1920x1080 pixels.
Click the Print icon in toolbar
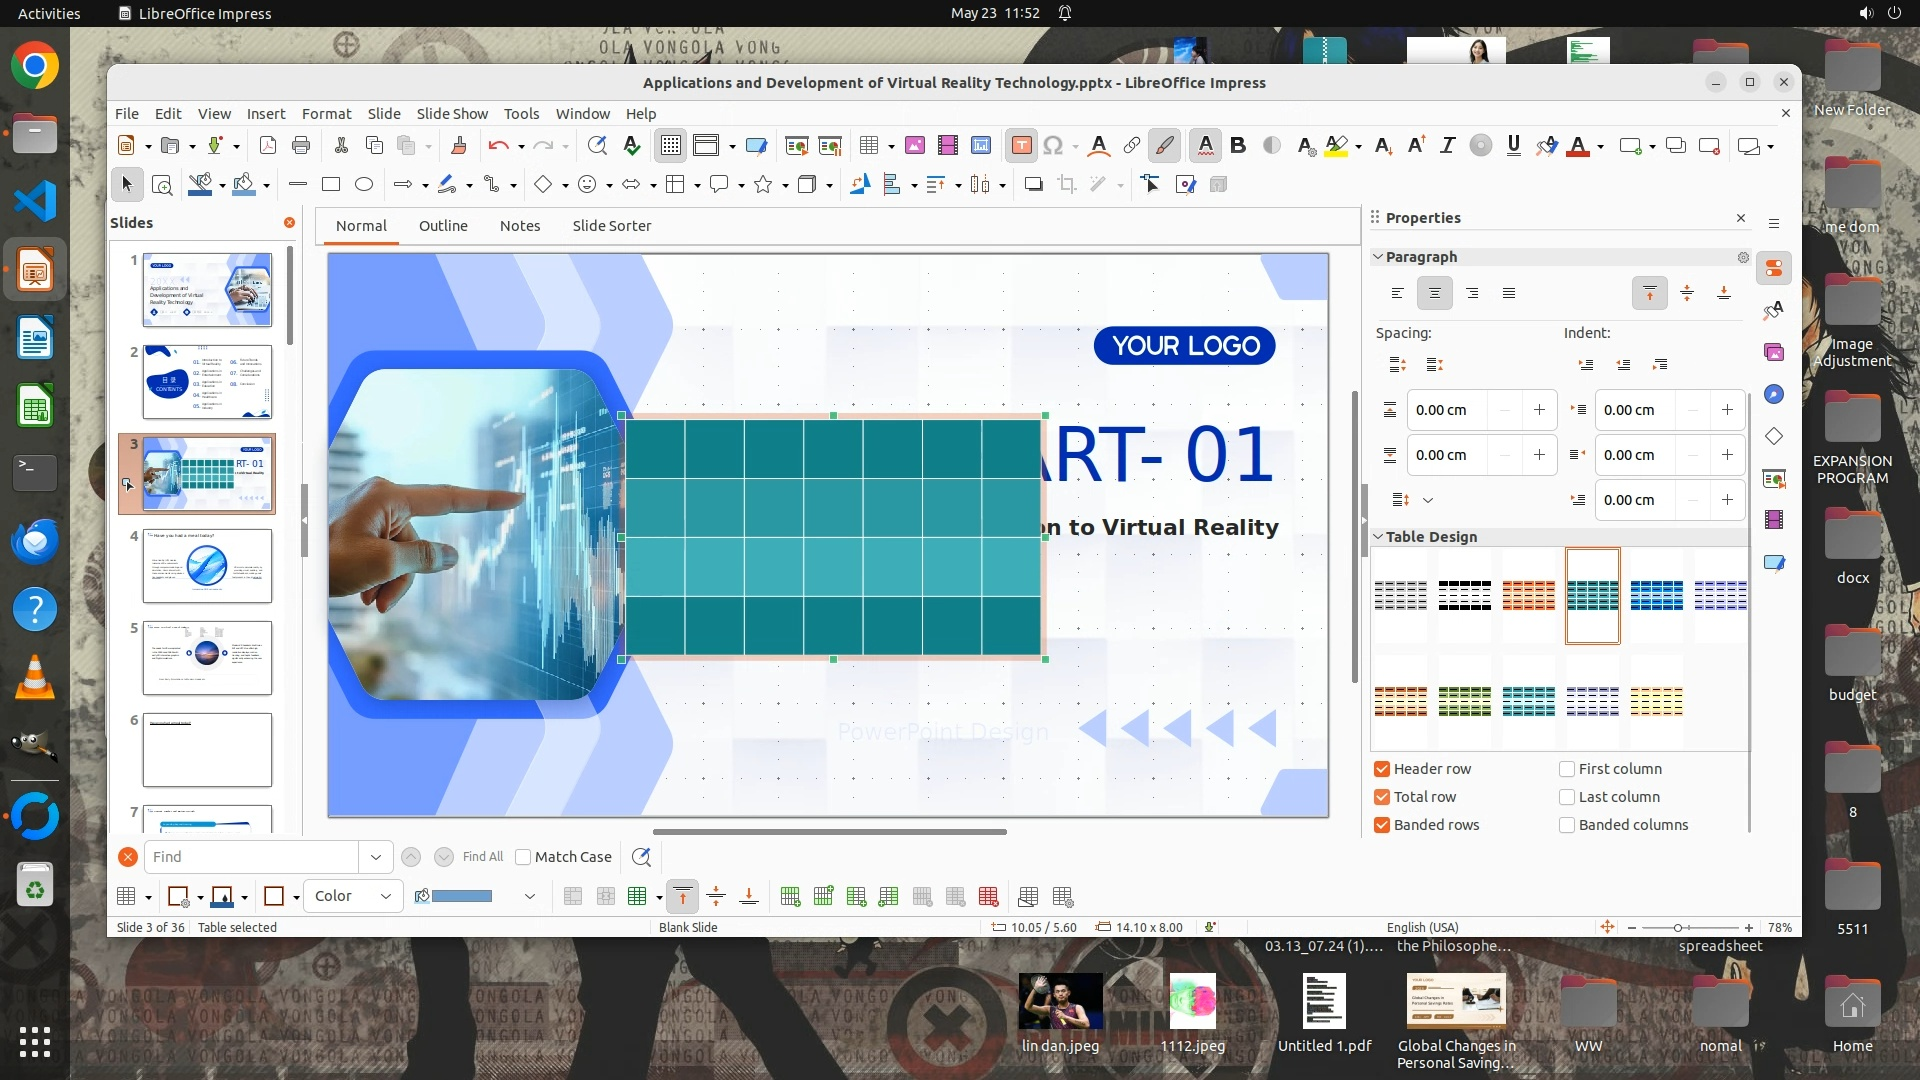[301, 146]
